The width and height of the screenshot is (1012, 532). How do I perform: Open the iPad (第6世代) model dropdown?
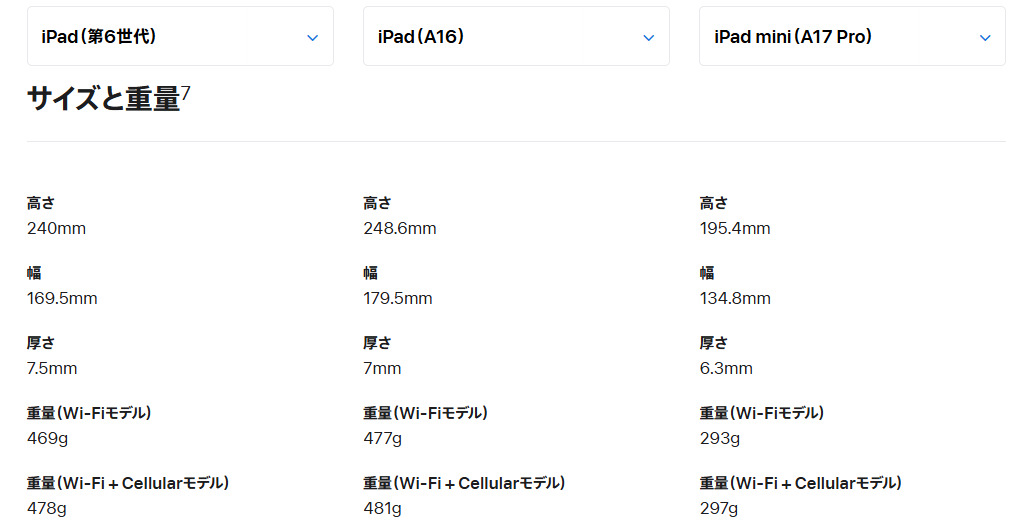click(180, 37)
